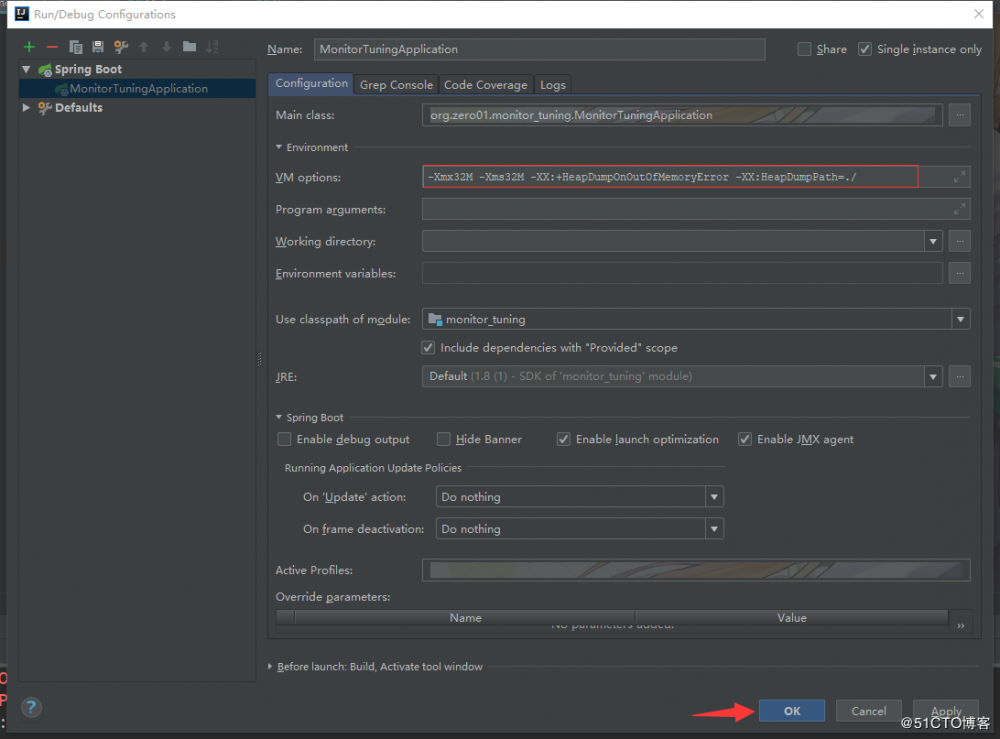Switch to the Grep Console tab
This screenshot has width=1000, height=739.
(x=396, y=85)
